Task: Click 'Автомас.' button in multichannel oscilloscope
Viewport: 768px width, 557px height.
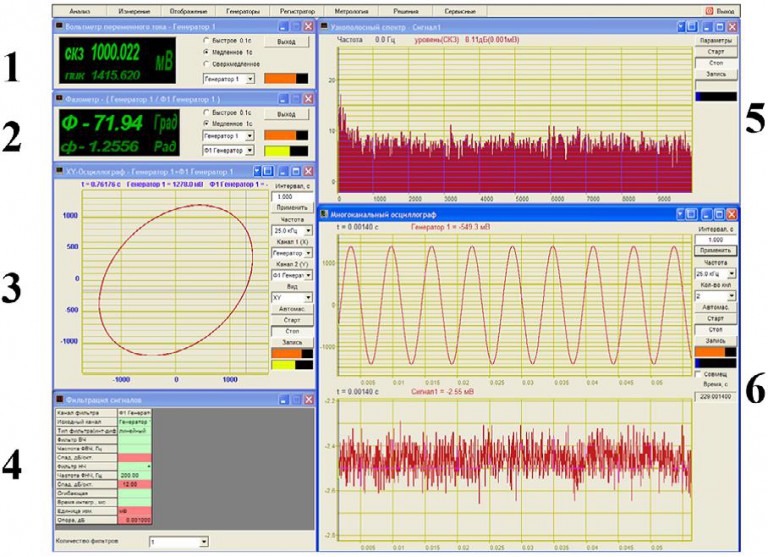Action: pyautogui.click(x=716, y=307)
